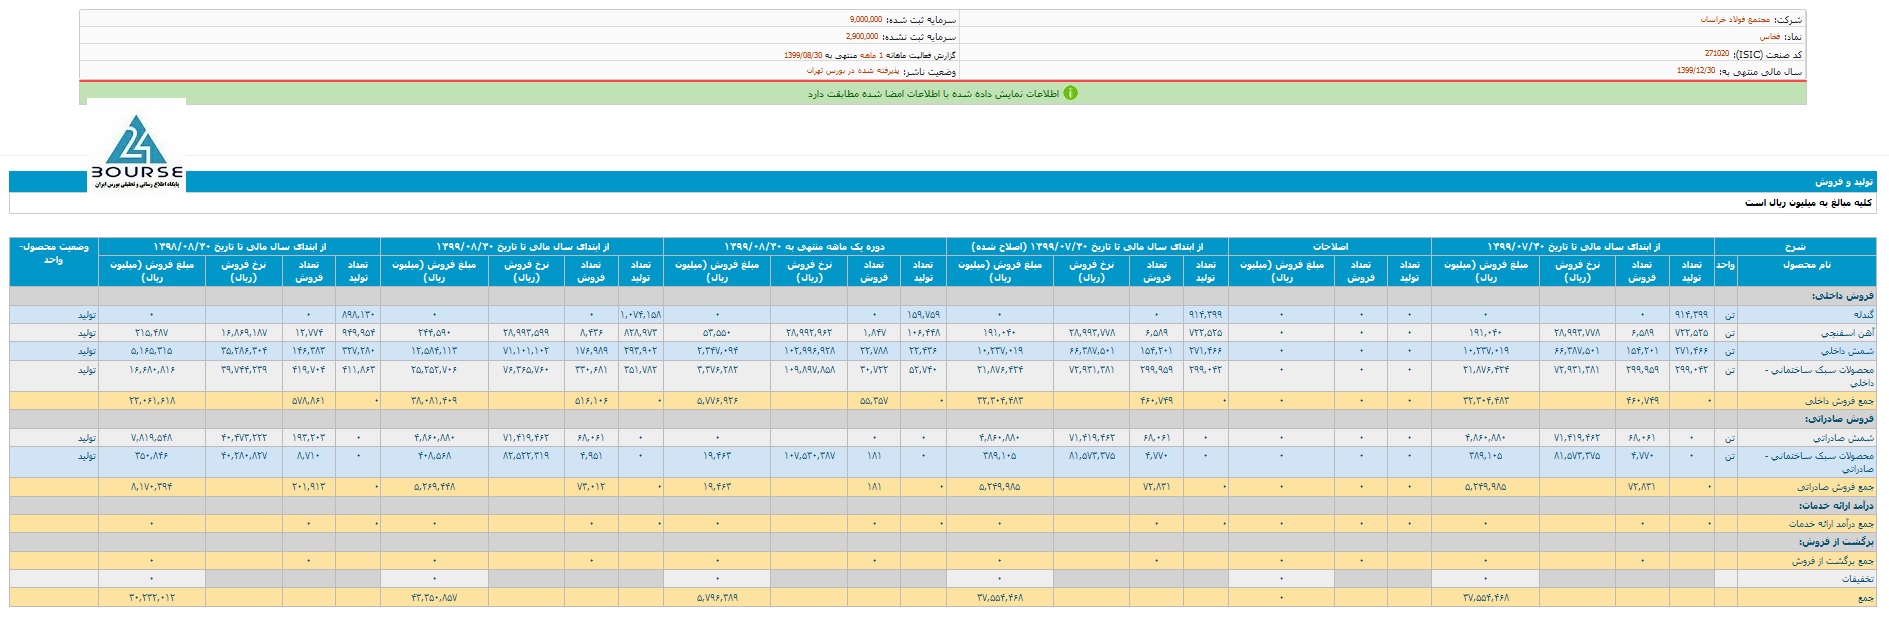Click the prior-year total sales amount ۳۰,۲۳۲,۰۱۲
This screenshot has width=1889, height=627.
pyautogui.click(x=152, y=598)
